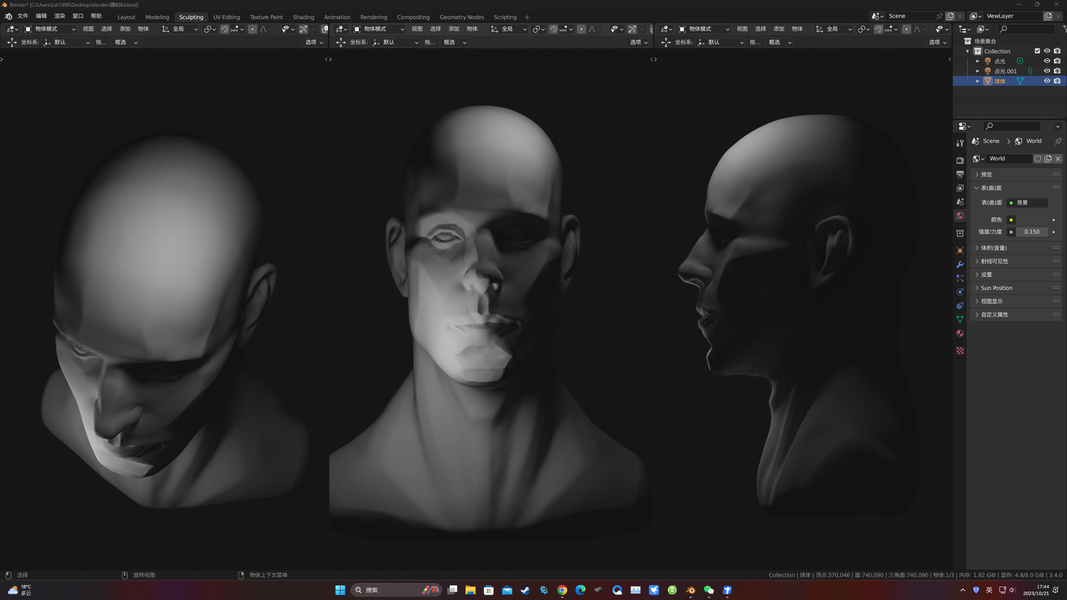
Task: Click the Move tool icon in left viewport
Action: [12, 42]
